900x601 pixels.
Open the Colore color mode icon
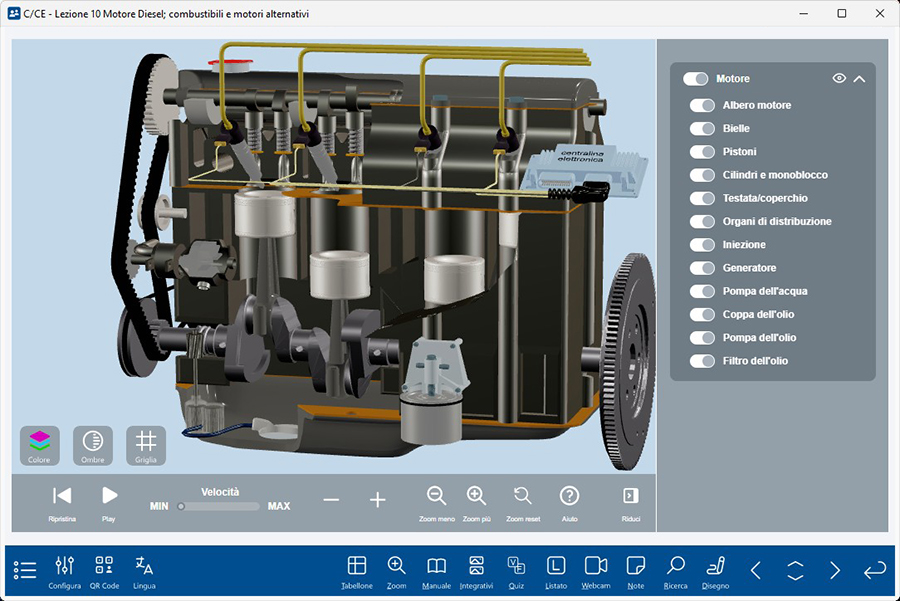[x=40, y=441]
